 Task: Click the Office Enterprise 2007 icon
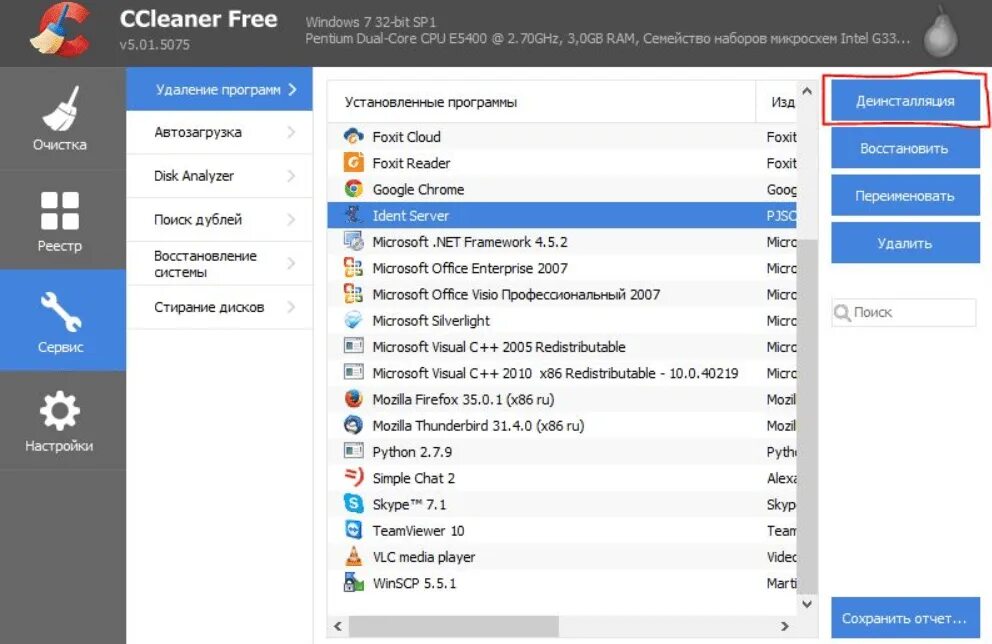353,268
